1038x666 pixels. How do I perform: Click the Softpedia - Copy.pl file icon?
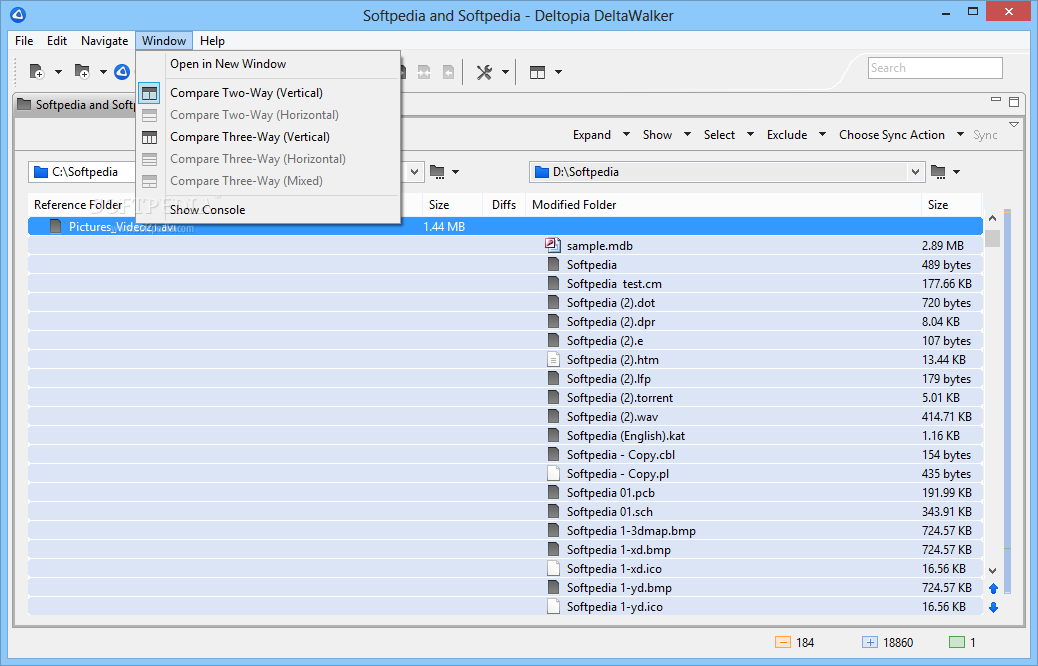(x=553, y=473)
